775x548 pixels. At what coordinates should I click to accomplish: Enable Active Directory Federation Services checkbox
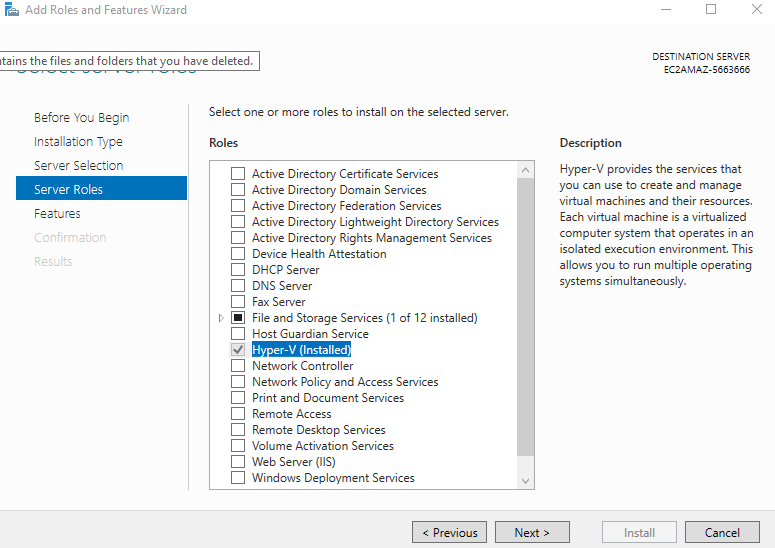(x=238, y=206)
